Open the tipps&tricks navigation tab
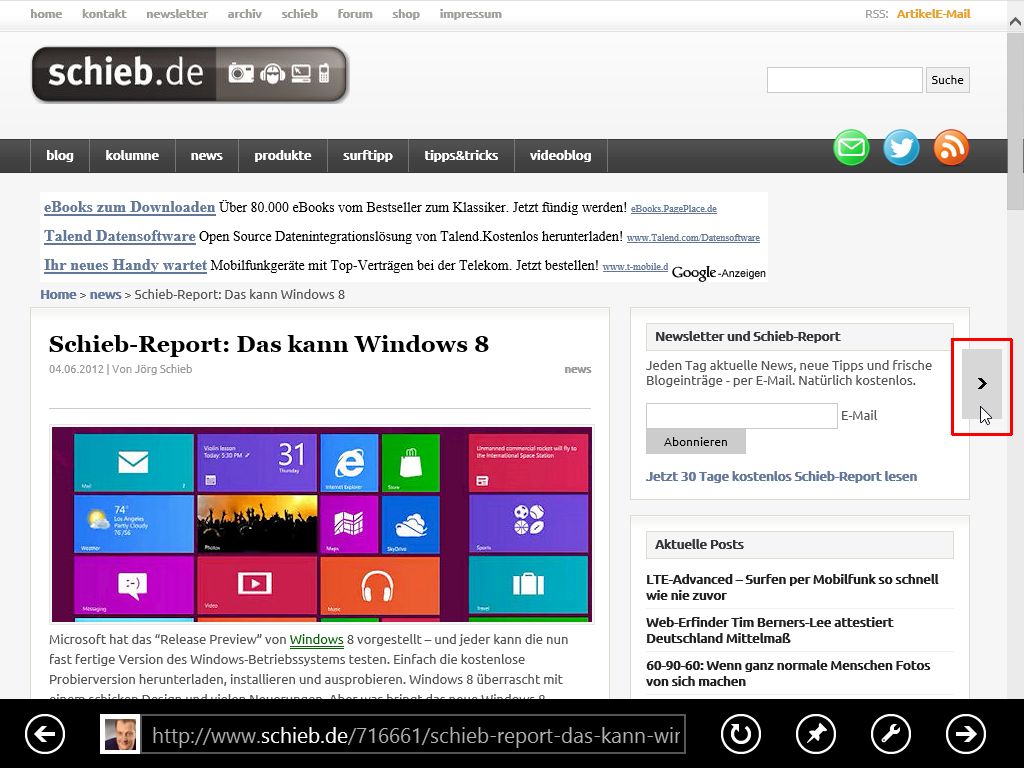1024x768 pixels. coord(461,155)
